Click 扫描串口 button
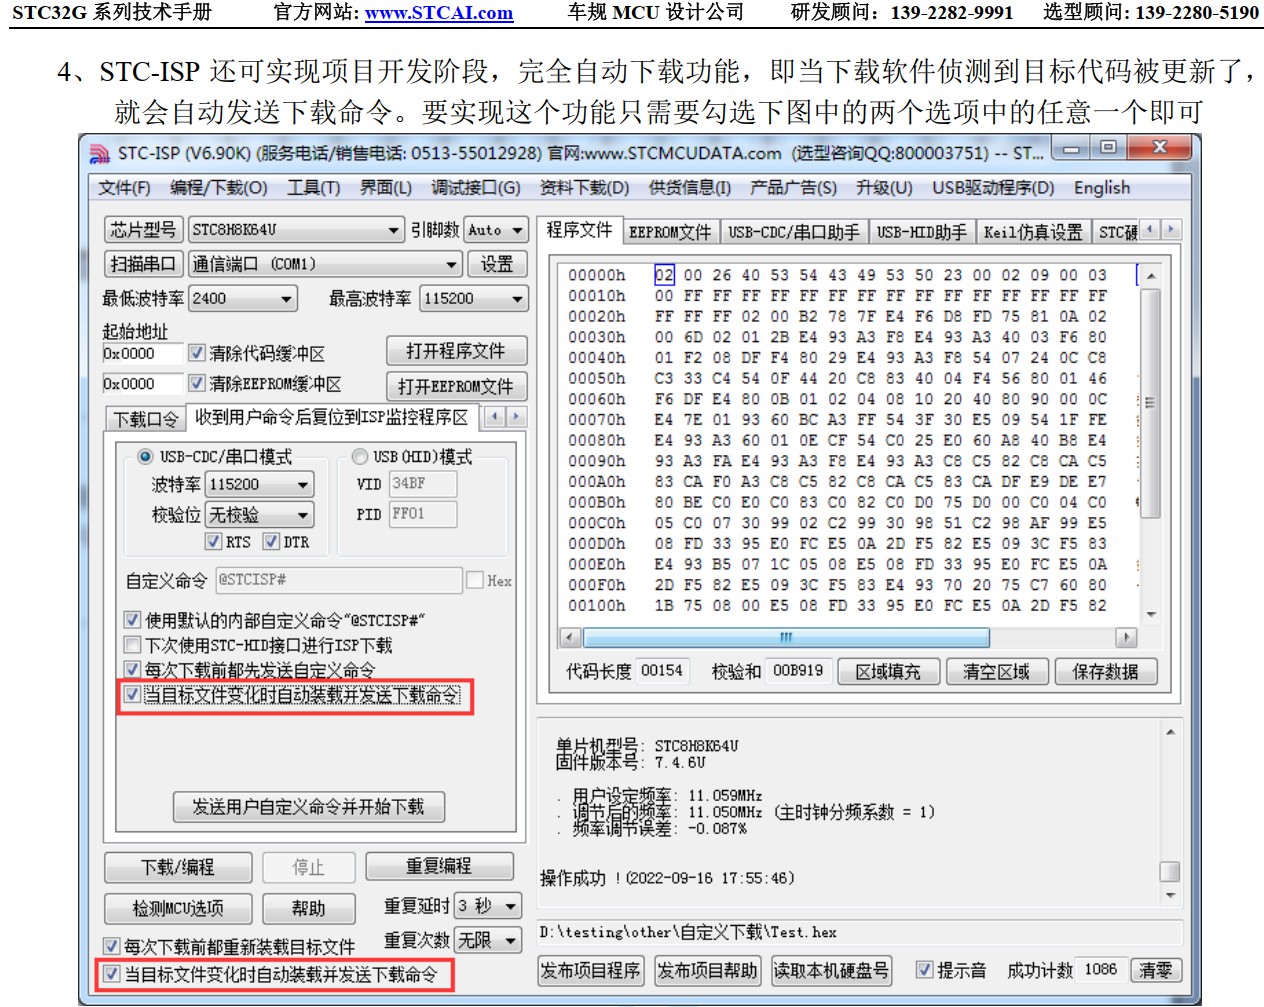The image size is (1264, 1007). click(x=143, y=264)
